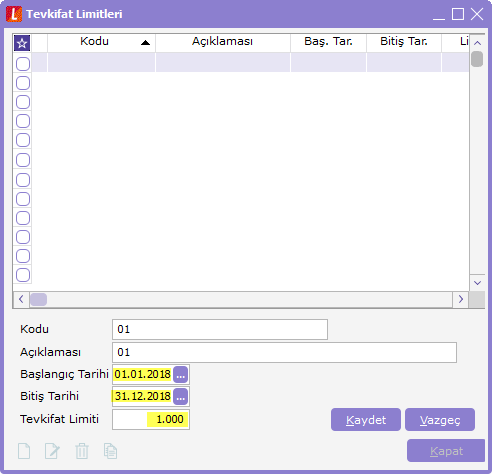Click the Tevkifat Limiti value field
This screenshot has height=474, width=492.
pos(151,419)
